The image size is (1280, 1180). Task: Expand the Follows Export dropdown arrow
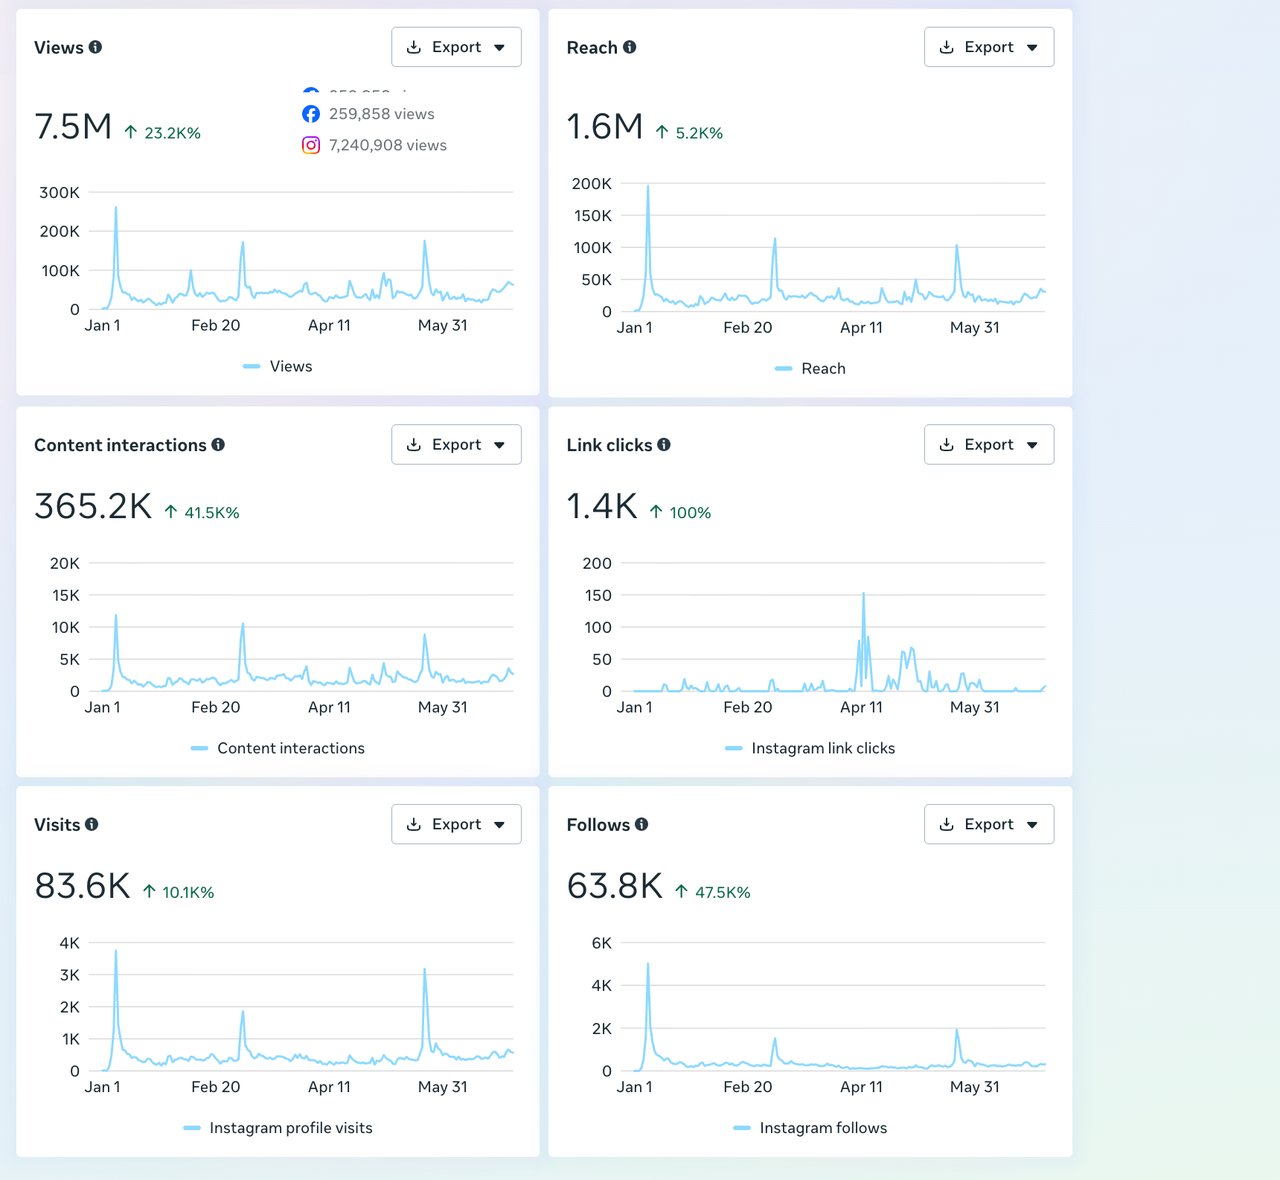1033,826
